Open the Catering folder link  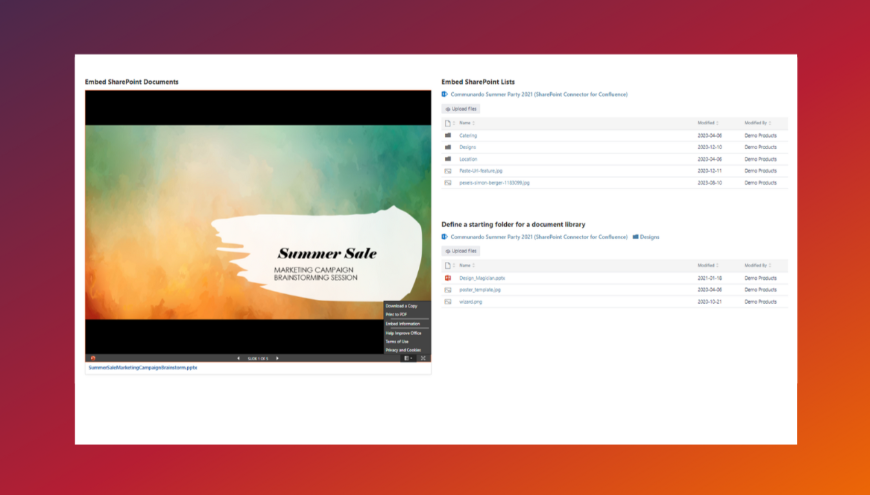[468, 135]
